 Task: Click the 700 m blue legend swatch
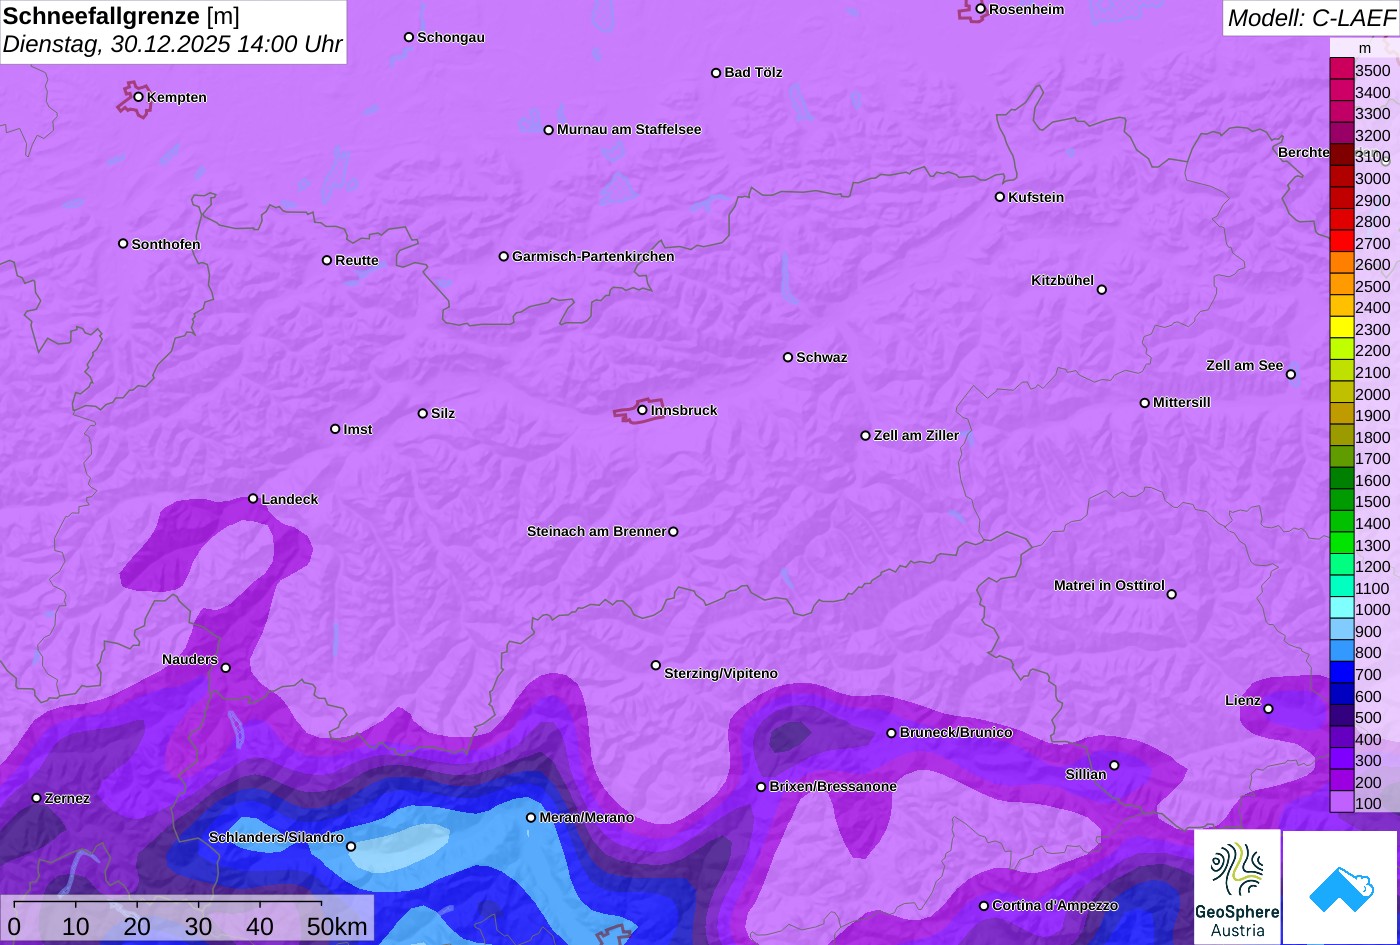coord(1341,674)
